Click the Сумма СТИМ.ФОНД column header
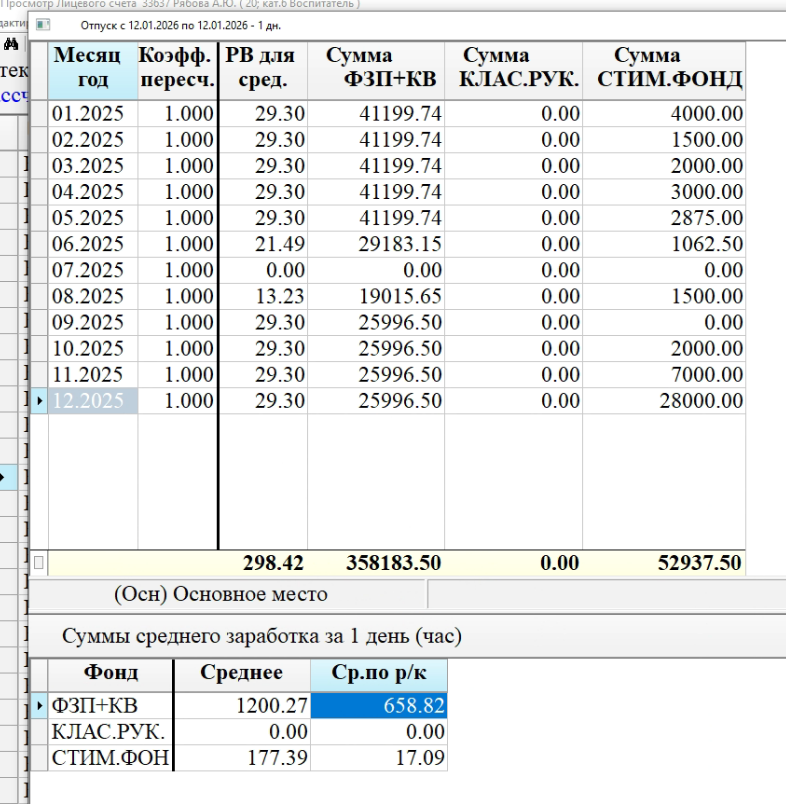Image resolution: width=786 pixels, height=804 pixels. point(664,68)
